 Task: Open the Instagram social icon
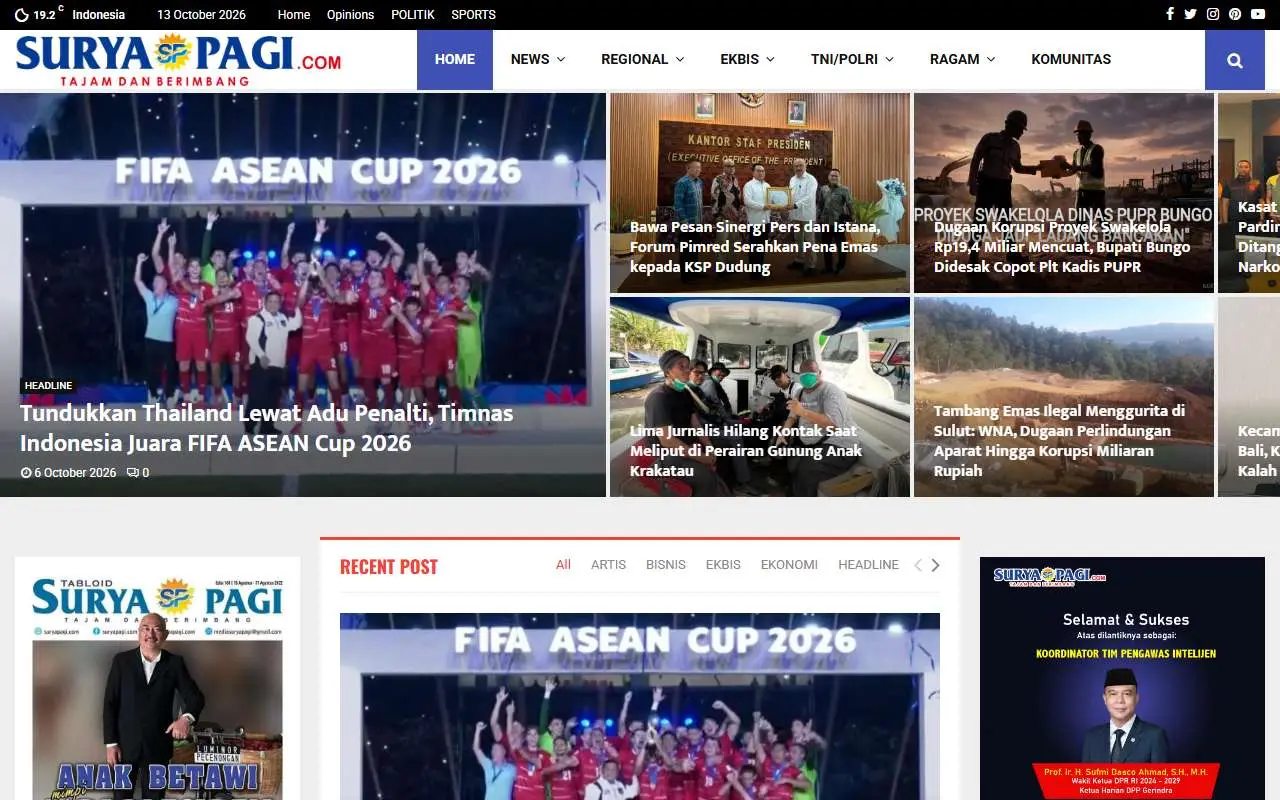coord(1213,14)
